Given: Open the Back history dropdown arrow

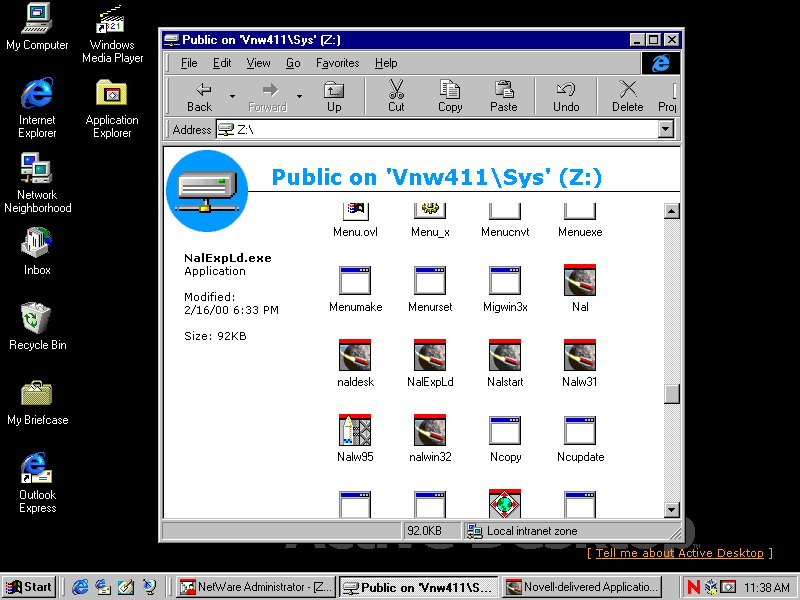Looking at the screenshot, I should coord(232,96).
